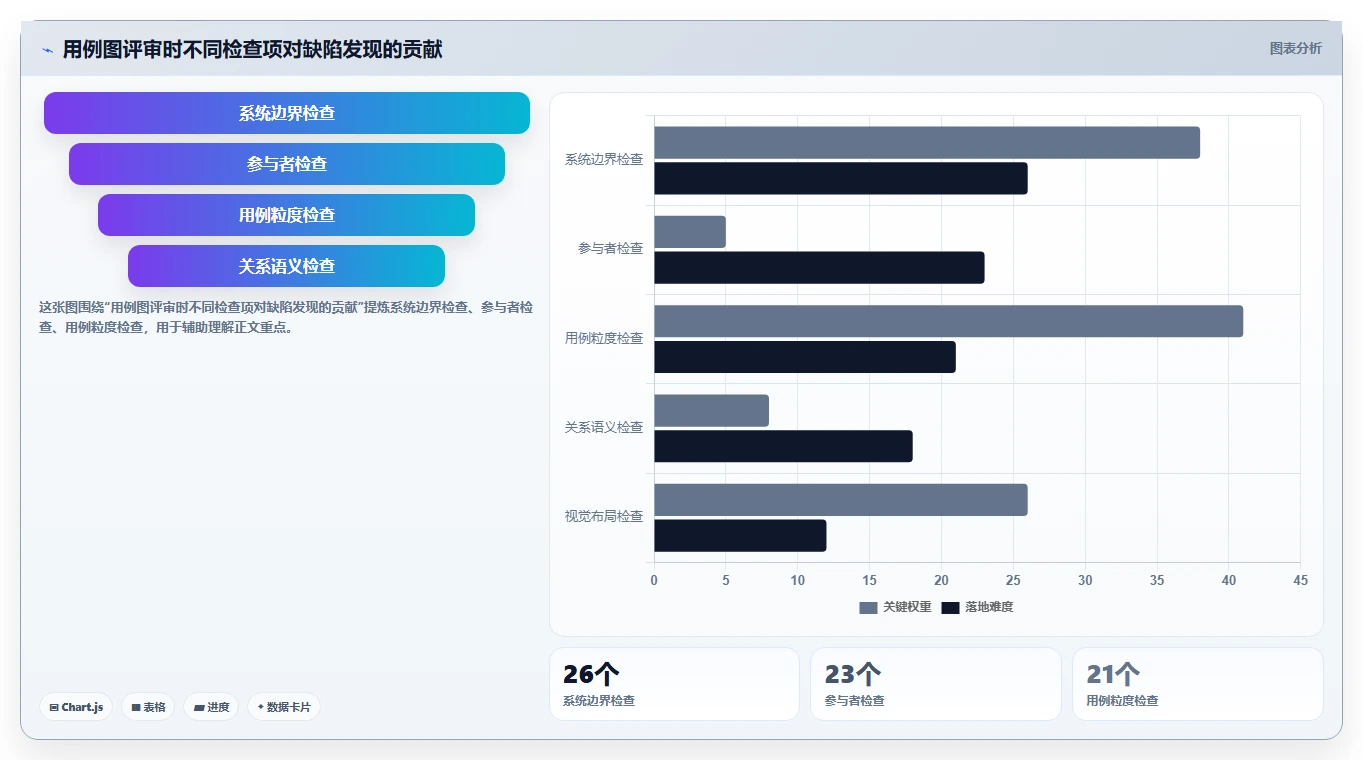
Task: Click the x-axis value 45
Action: click(1300, 580)
